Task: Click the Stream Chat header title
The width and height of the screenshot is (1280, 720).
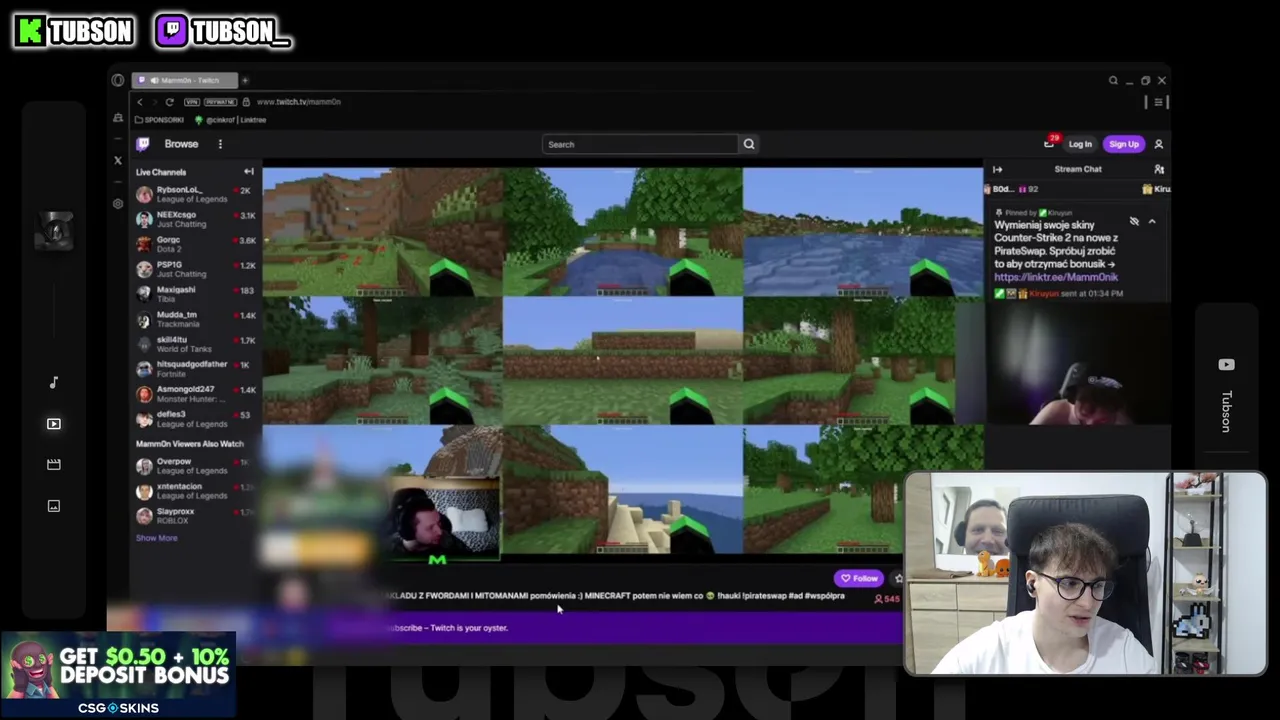Action: tap(1078, 169)
